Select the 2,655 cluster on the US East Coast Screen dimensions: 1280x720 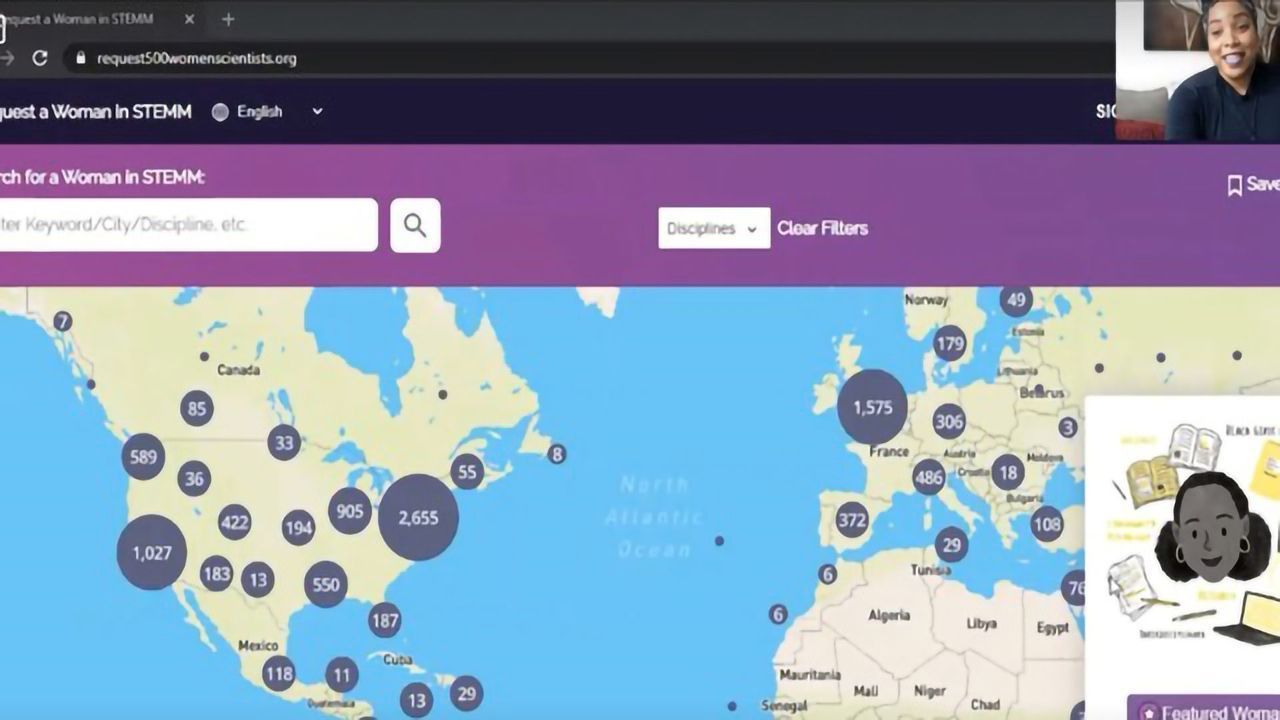tap(418, 517)
